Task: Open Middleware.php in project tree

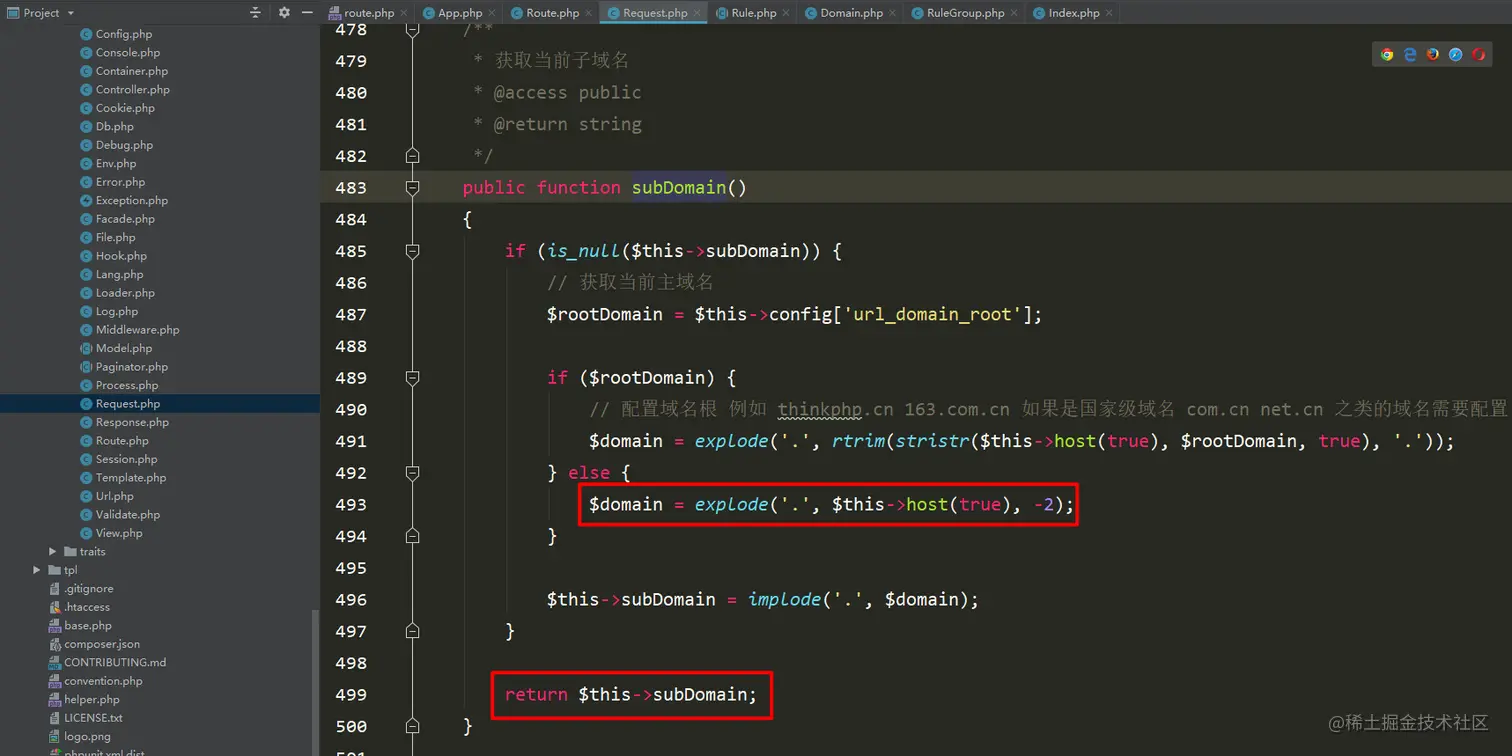Action: click(137, 330)
